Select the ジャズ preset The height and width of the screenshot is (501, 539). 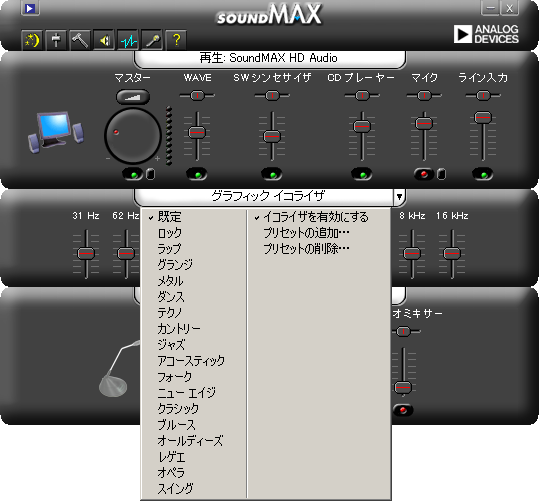click(194, 345)
